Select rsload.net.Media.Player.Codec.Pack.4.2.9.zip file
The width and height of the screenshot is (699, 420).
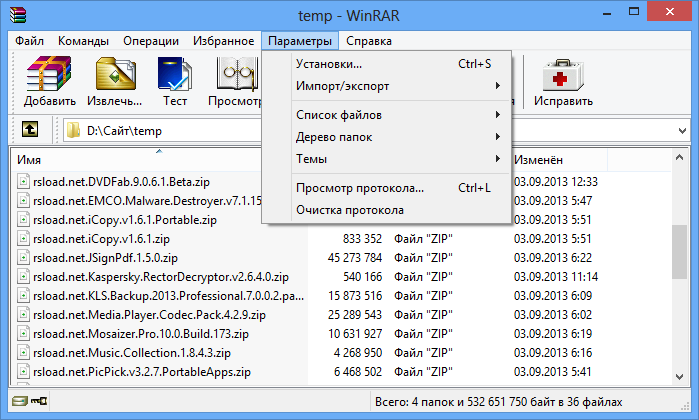(x=149, y=315)
